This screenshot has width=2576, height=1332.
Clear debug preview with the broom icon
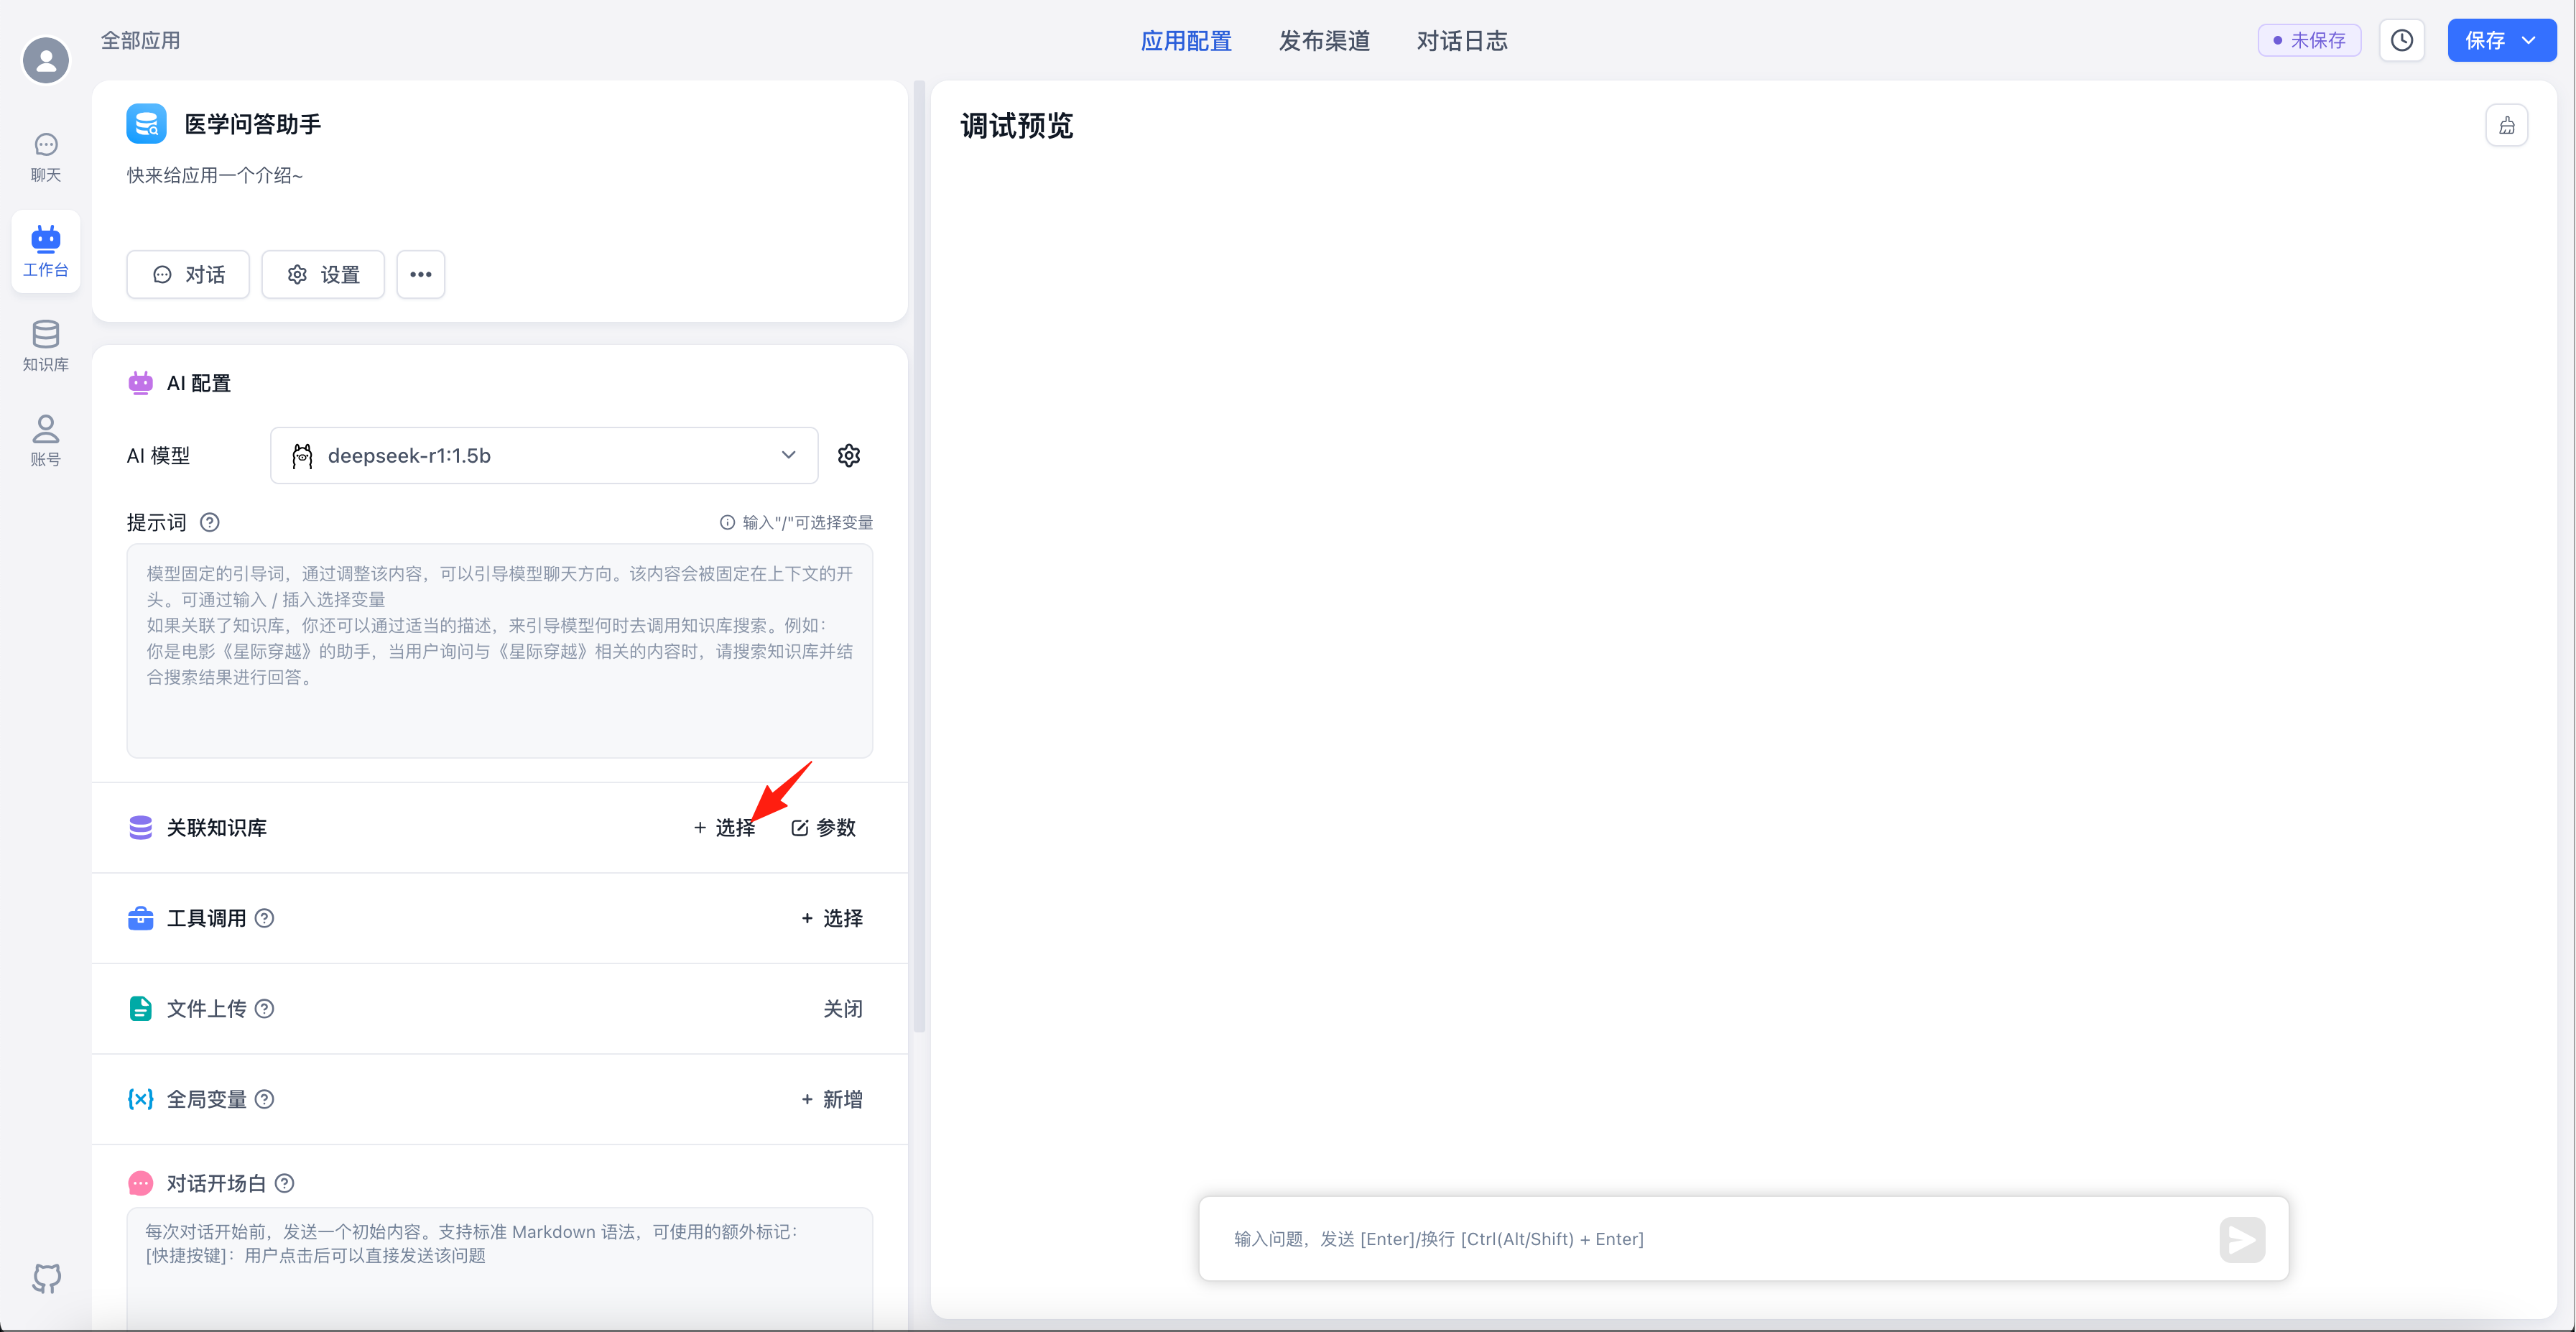click(x=2506, y=126)
